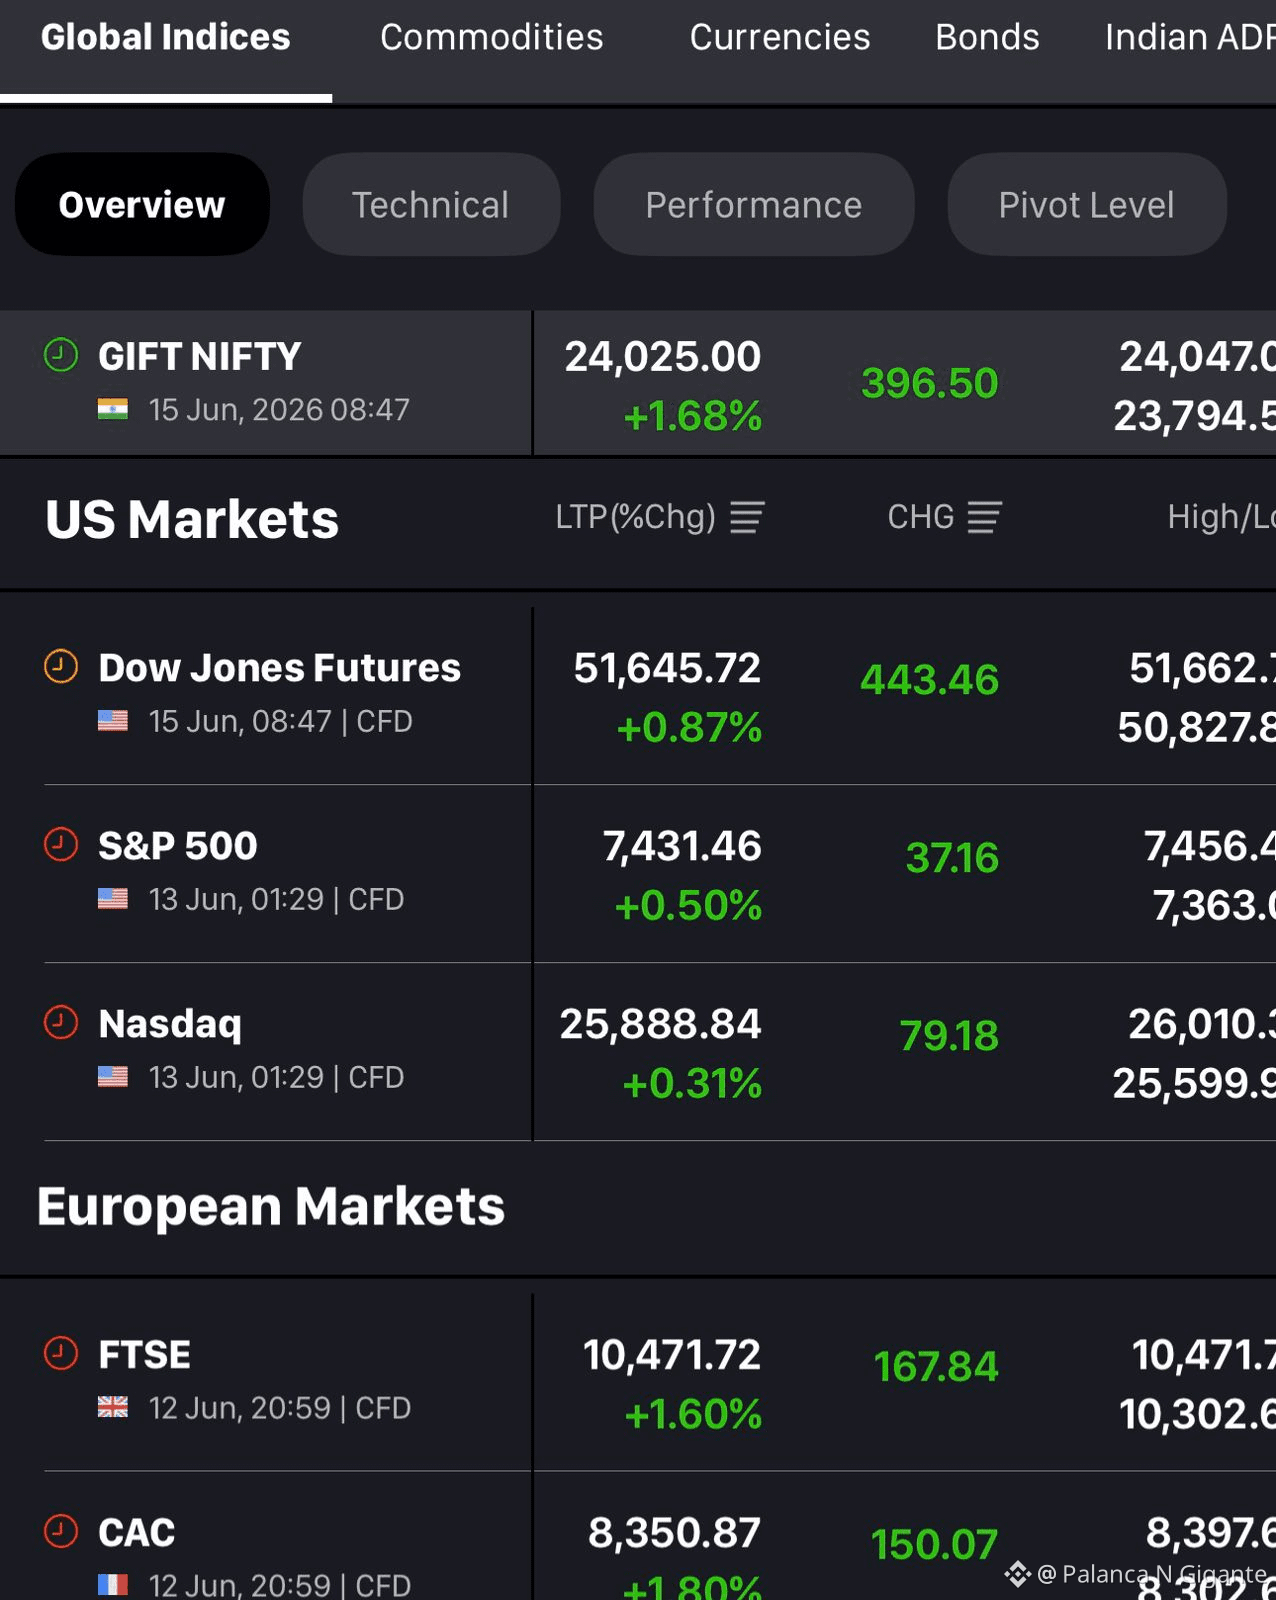Select the Overview pill
The height and width of the screenshot is (1600, 1276).
pyautogui.click(x=142, y=204)
